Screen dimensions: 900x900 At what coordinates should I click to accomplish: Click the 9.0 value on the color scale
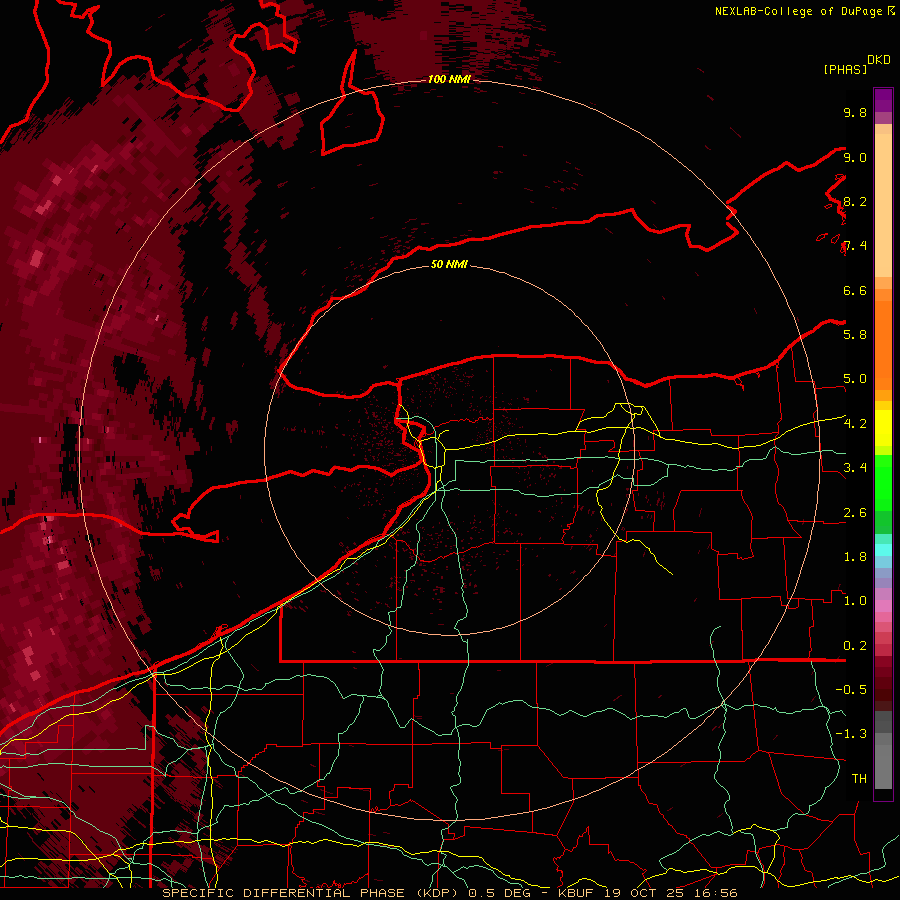[855, 157]
